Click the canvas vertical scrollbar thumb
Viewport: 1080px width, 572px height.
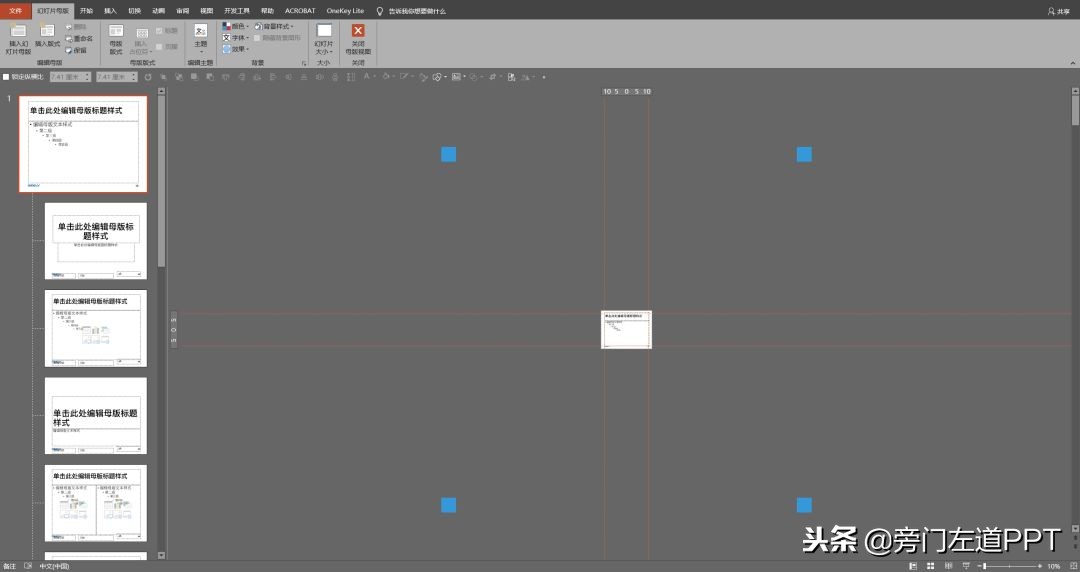point(1075,110)
